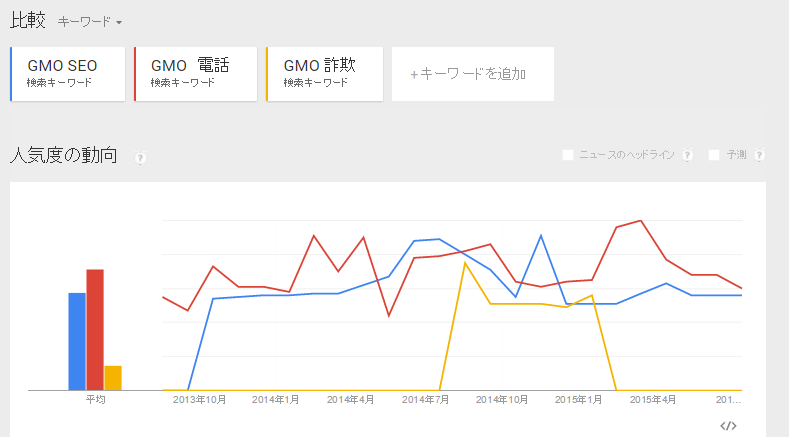Open help icon next to 人気度の動向
This screenshot has width=789, height=437.
point(140,158)
